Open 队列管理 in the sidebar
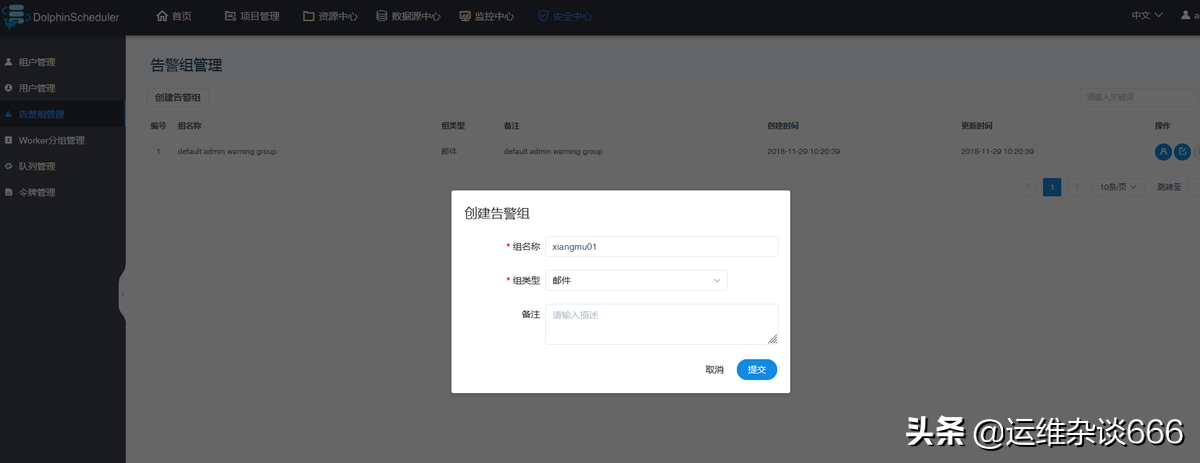Screen dimensions: 1200x463 tap(37, 166)
